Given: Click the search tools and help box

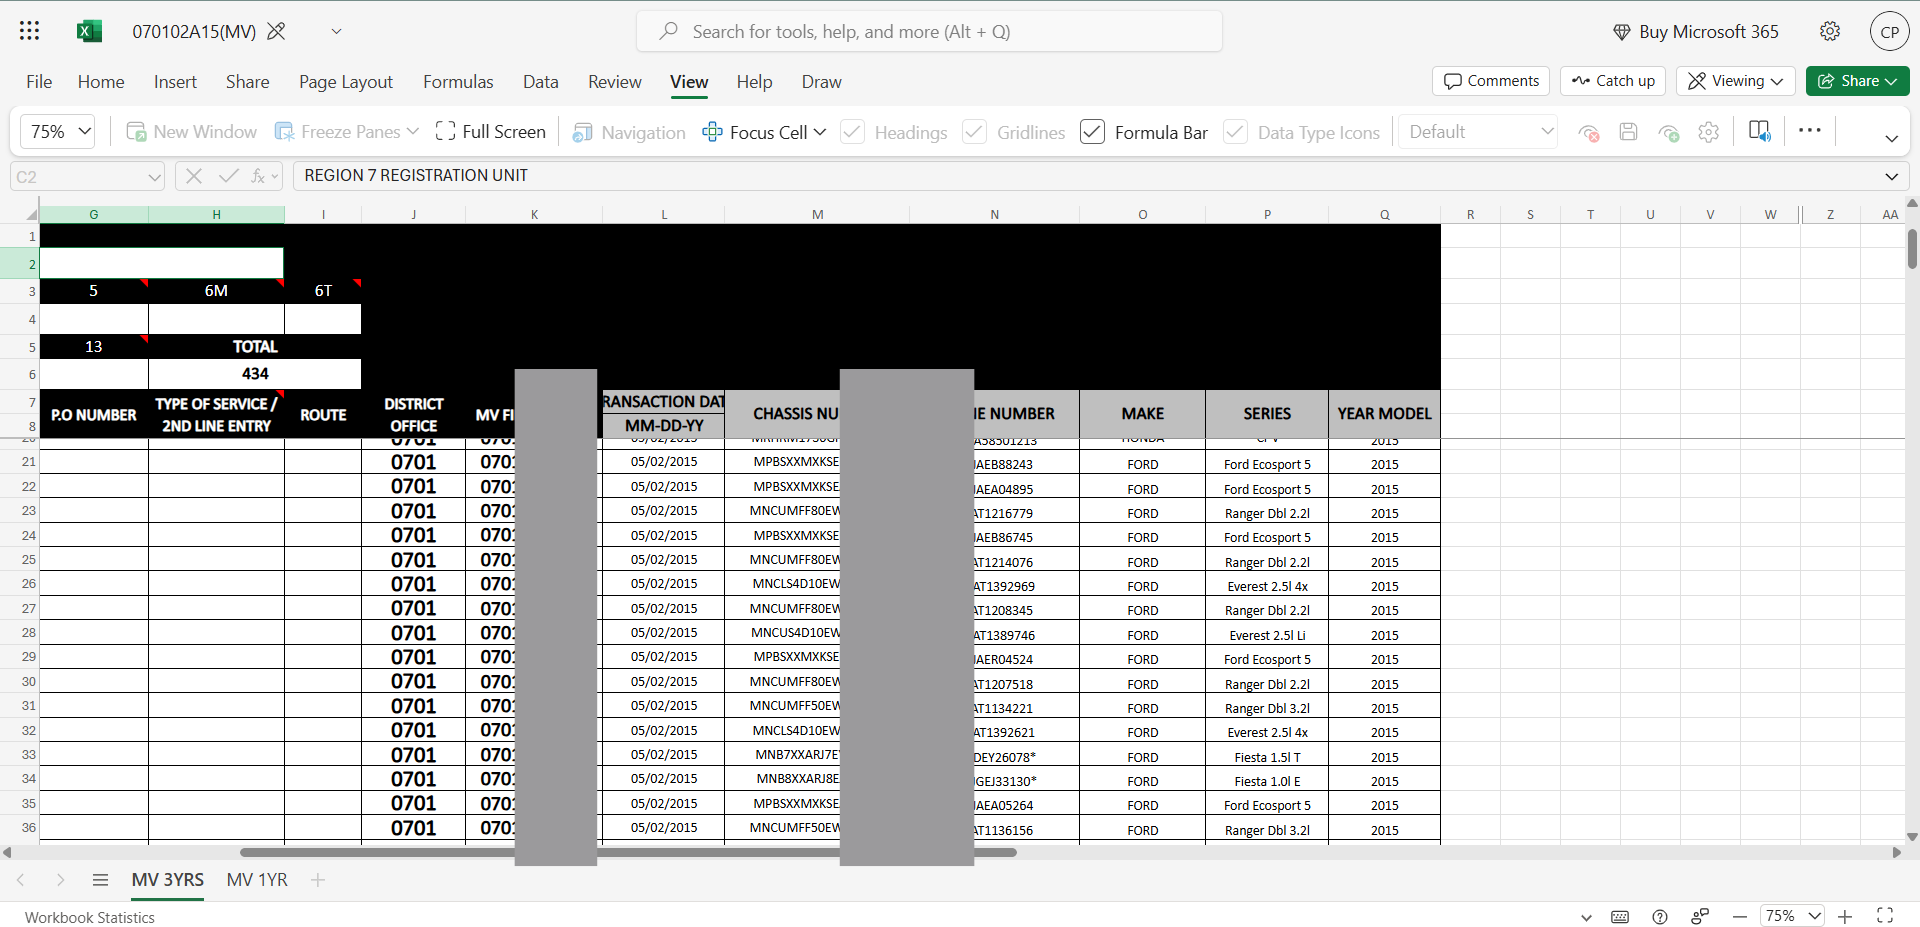Looking at the screenshot, I should [929, 31].
